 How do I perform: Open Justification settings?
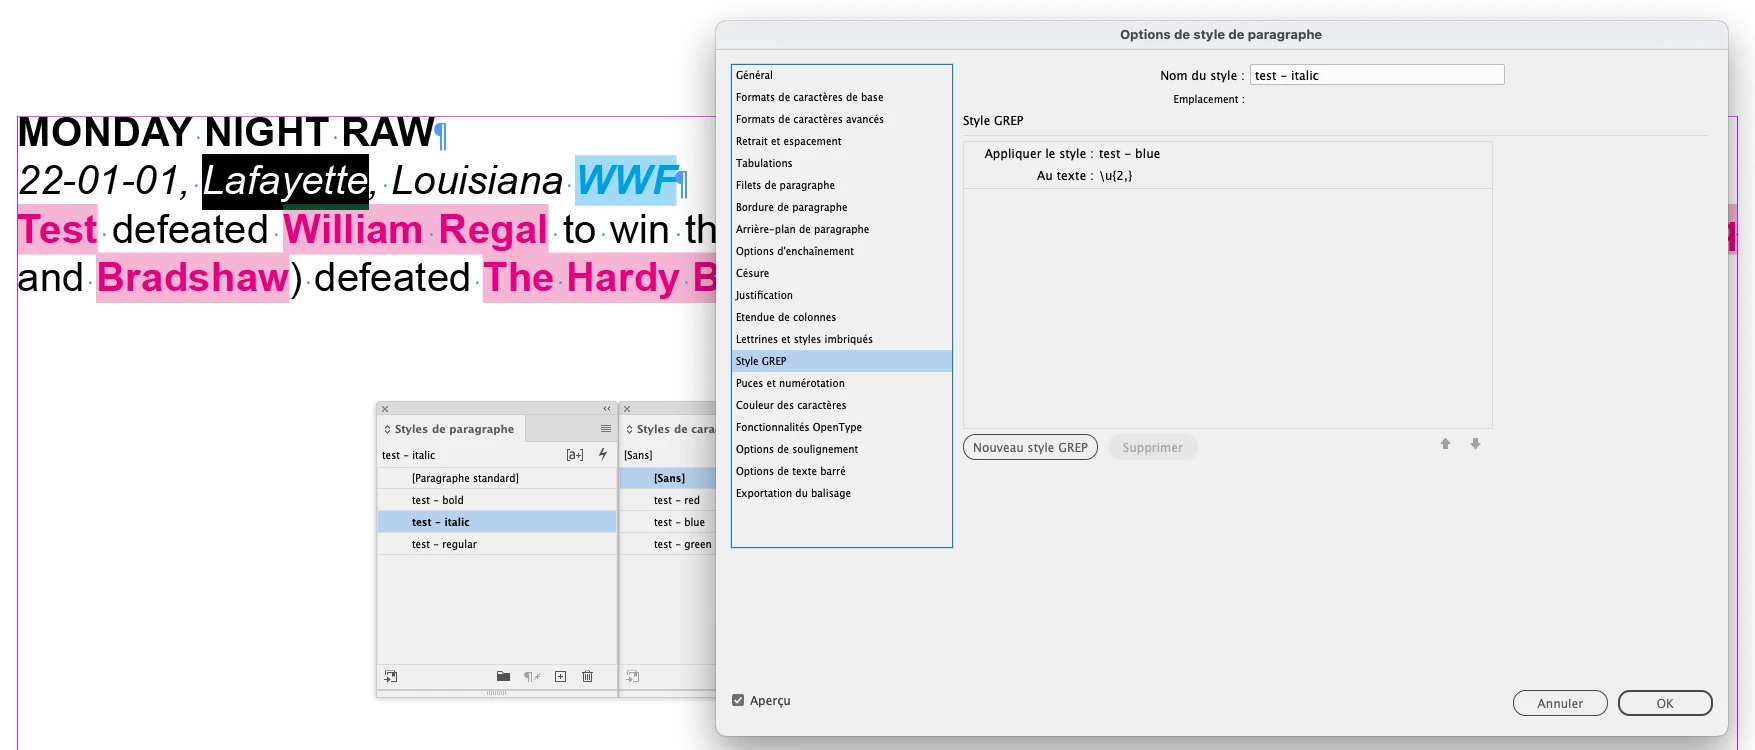point(842,295)
